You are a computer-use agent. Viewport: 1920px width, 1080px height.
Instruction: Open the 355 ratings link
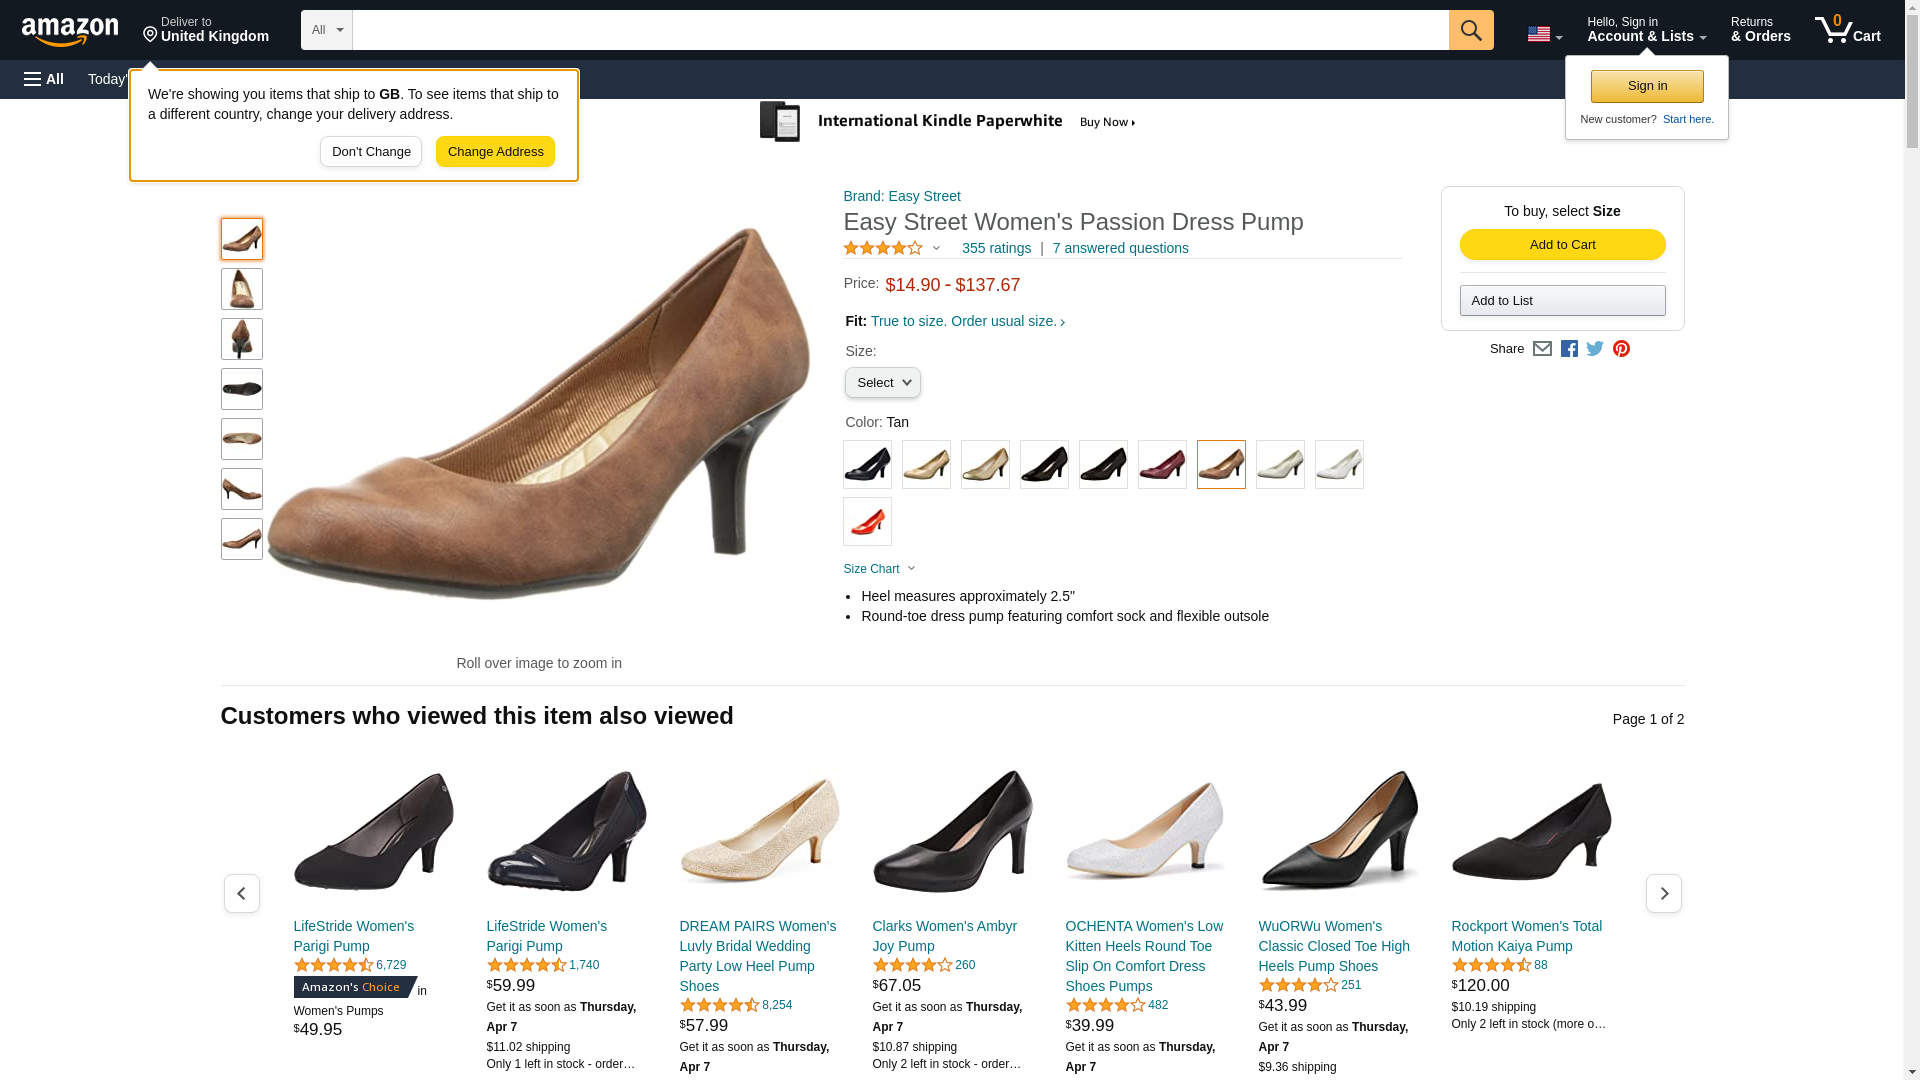pyautogui.click(x=996, y=248)
